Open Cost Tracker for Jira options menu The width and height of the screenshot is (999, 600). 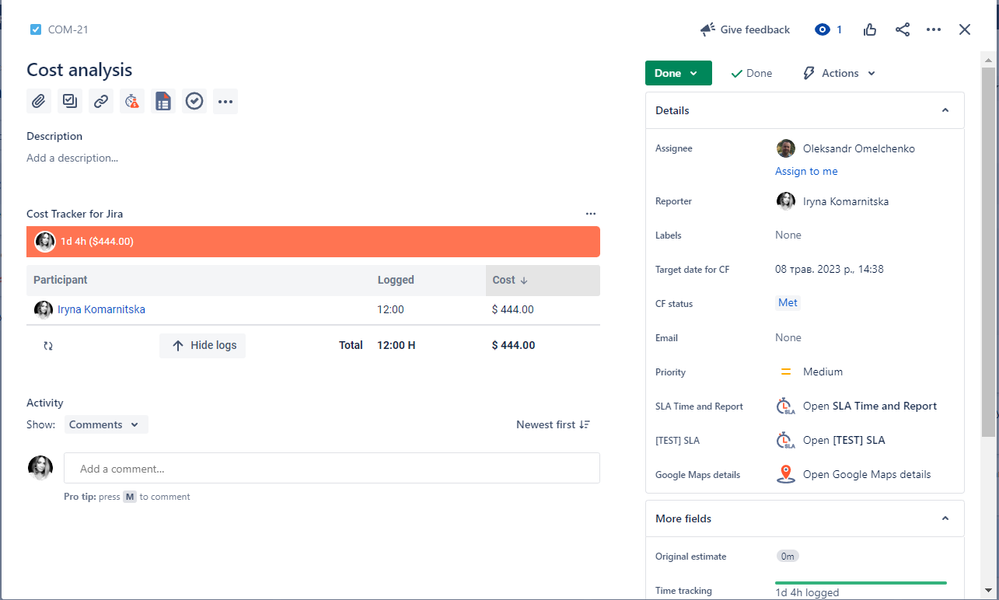pos(591,214)
